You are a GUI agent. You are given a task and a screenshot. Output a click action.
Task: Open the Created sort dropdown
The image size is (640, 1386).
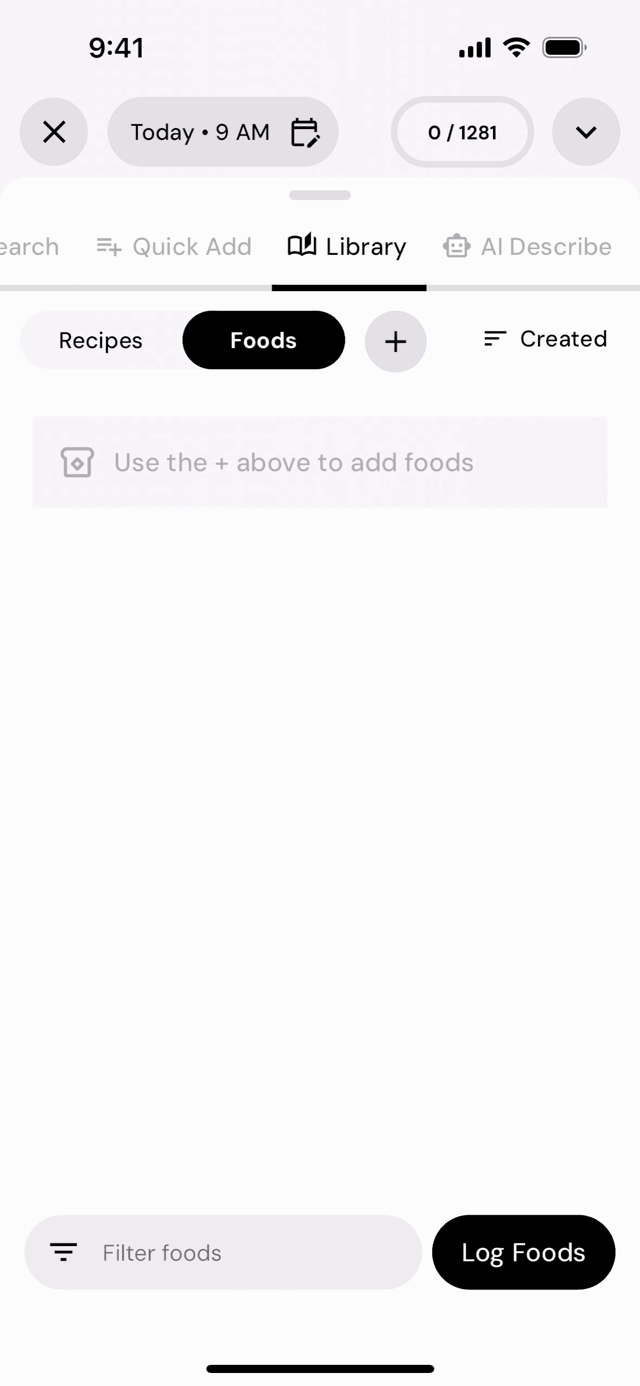[x=545, y=339]
